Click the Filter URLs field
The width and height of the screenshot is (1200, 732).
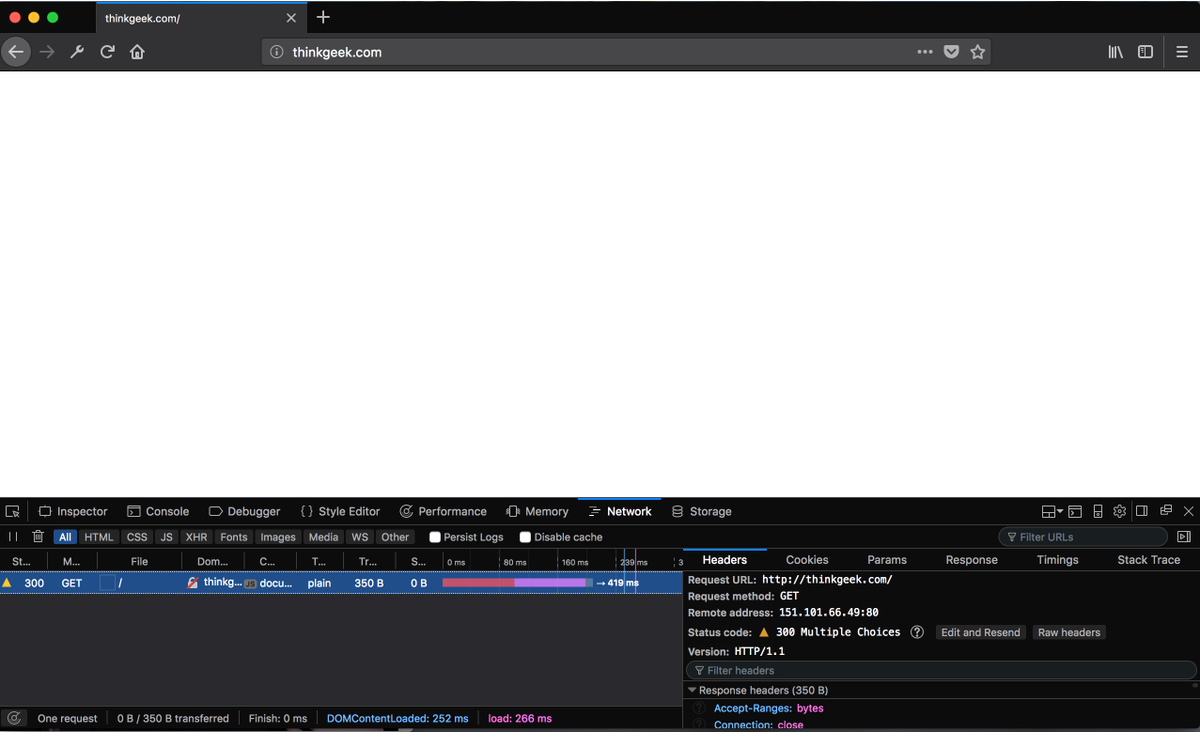point(1082,537)
